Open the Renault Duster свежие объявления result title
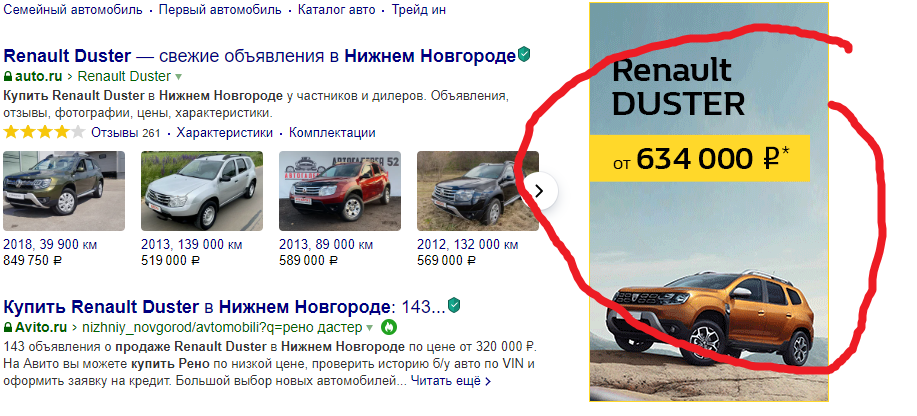917x416 pixels. pyautogui.click(x=260, y=56)
